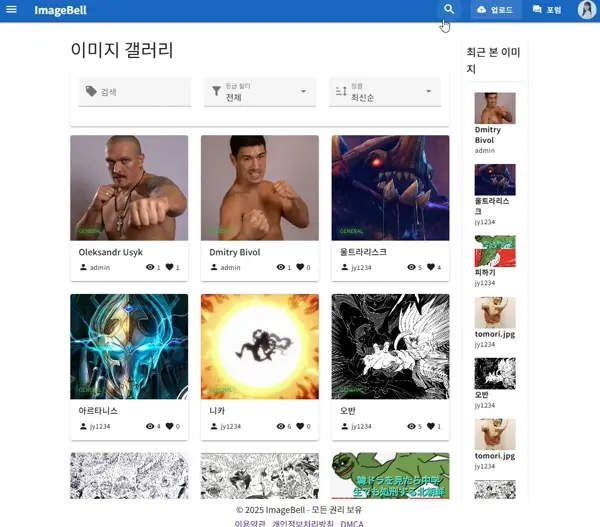Click the heart icon on 아르타니스 card
Screen dimensions: 600x527
point(169,427)
